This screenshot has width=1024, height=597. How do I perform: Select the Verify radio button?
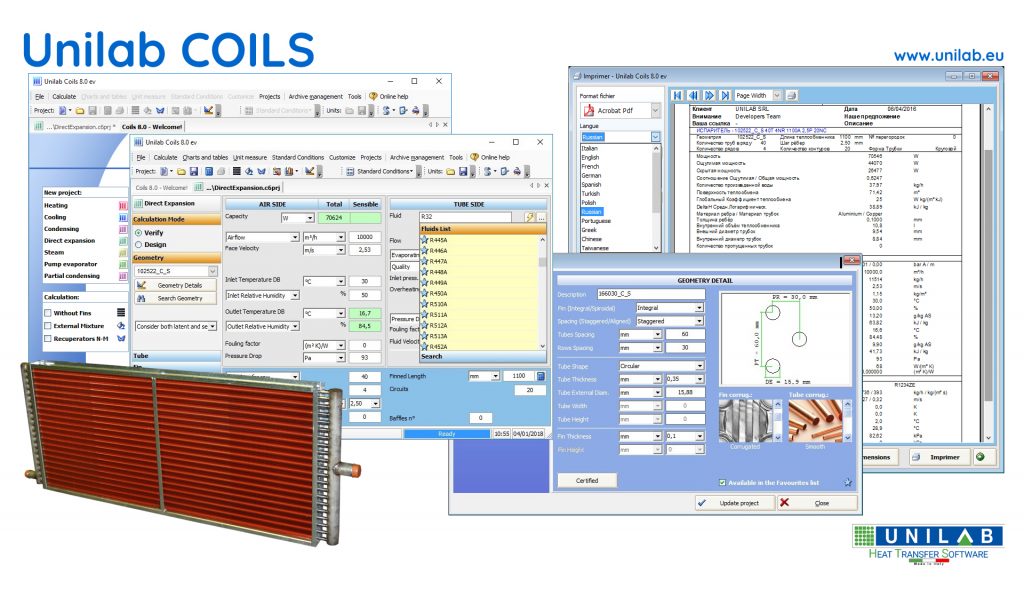coord(138,232)
